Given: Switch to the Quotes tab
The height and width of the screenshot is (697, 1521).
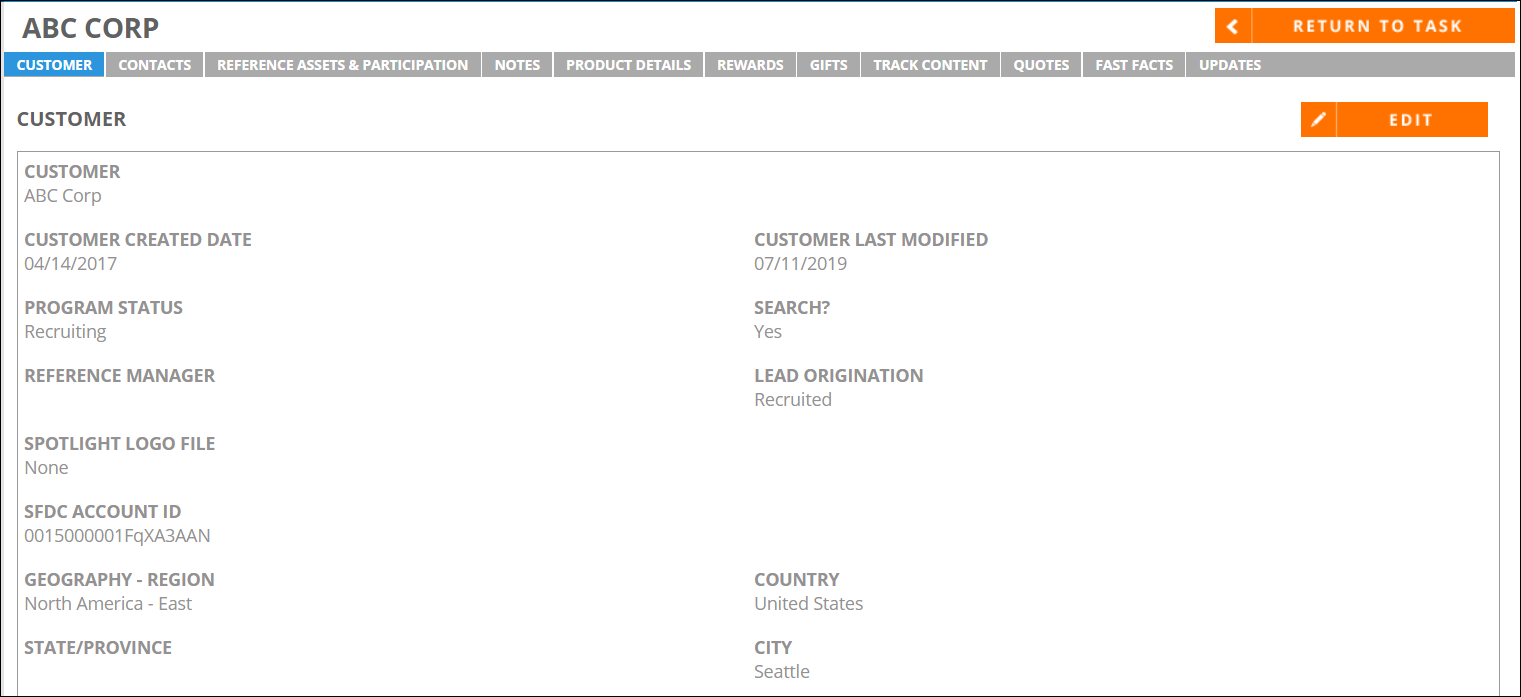Looking at the screenshot, I should 1042,65.
